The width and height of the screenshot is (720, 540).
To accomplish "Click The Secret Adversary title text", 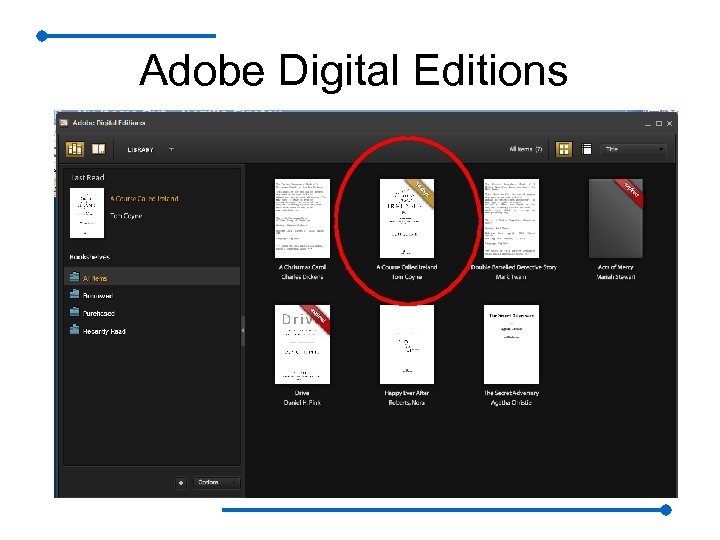I will tap(512, 393).
